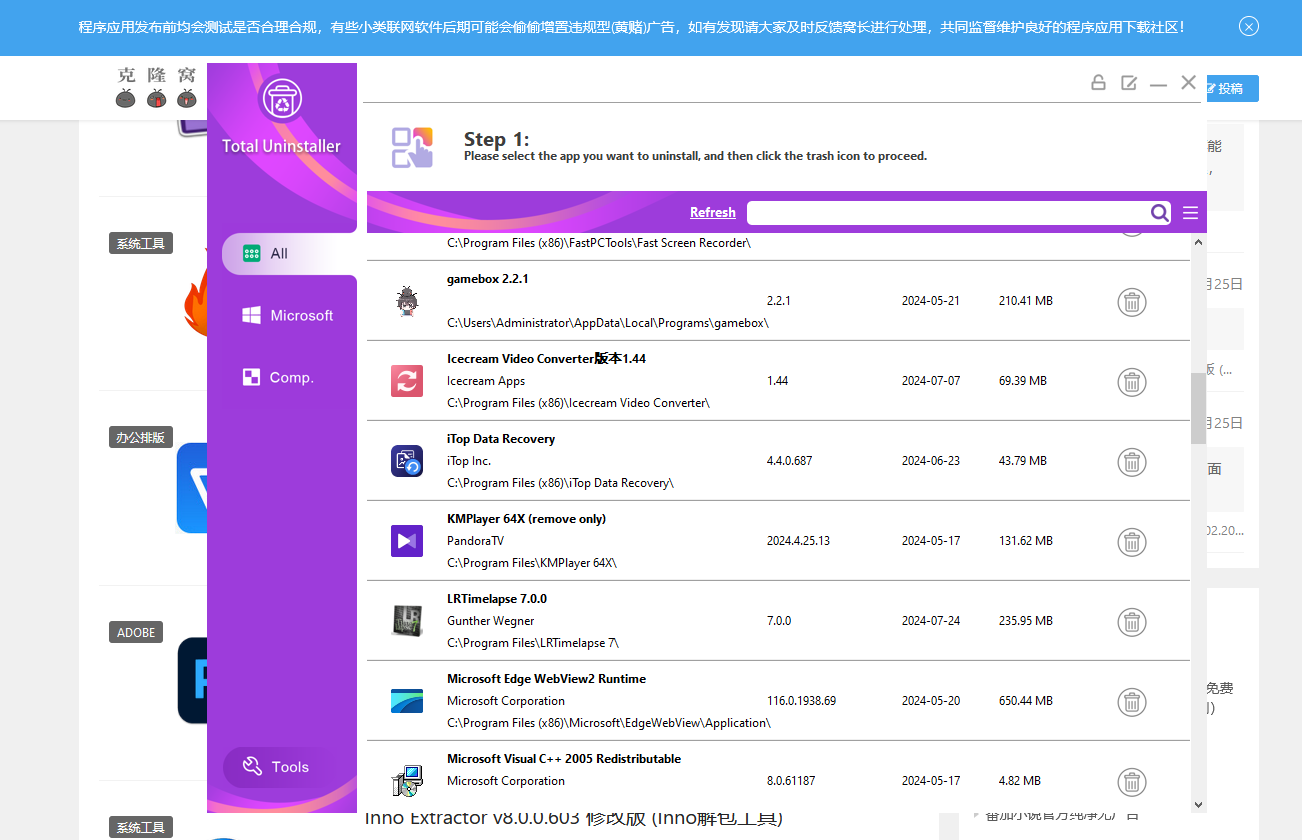
Task: Click the lock icon in title bar
Action: coord(1098,83)
